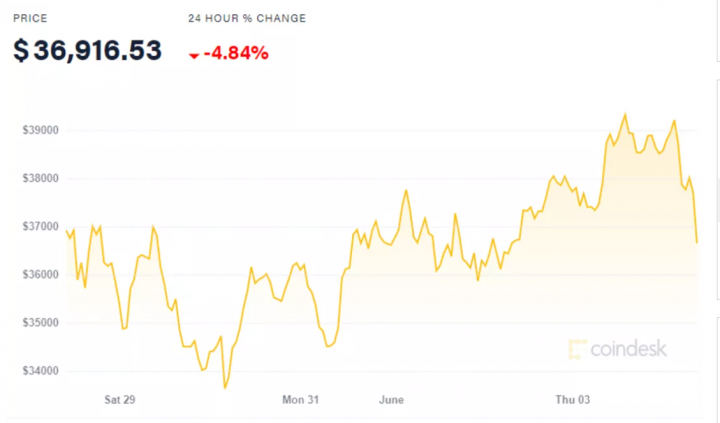Click the 24 HOUR % CHANGE label
The image size is (720, 423).
pyautogui.click(x=247, y=18)
